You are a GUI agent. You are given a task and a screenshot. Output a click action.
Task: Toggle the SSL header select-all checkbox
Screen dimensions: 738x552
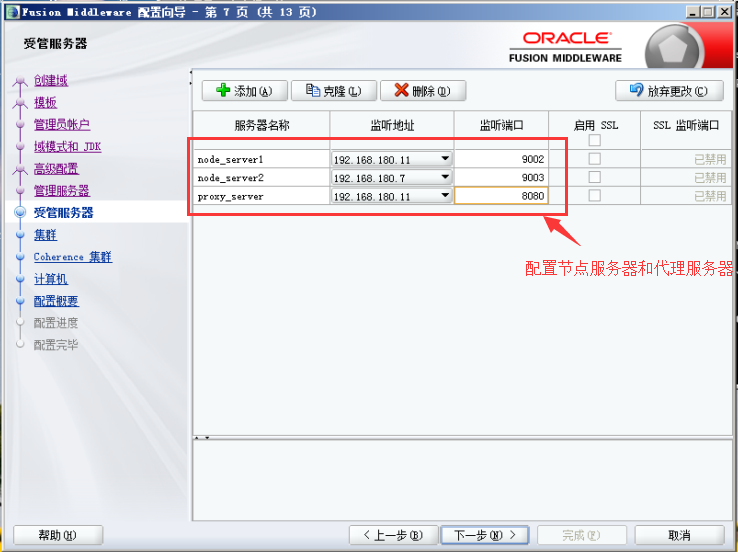(x=594, y=140)
